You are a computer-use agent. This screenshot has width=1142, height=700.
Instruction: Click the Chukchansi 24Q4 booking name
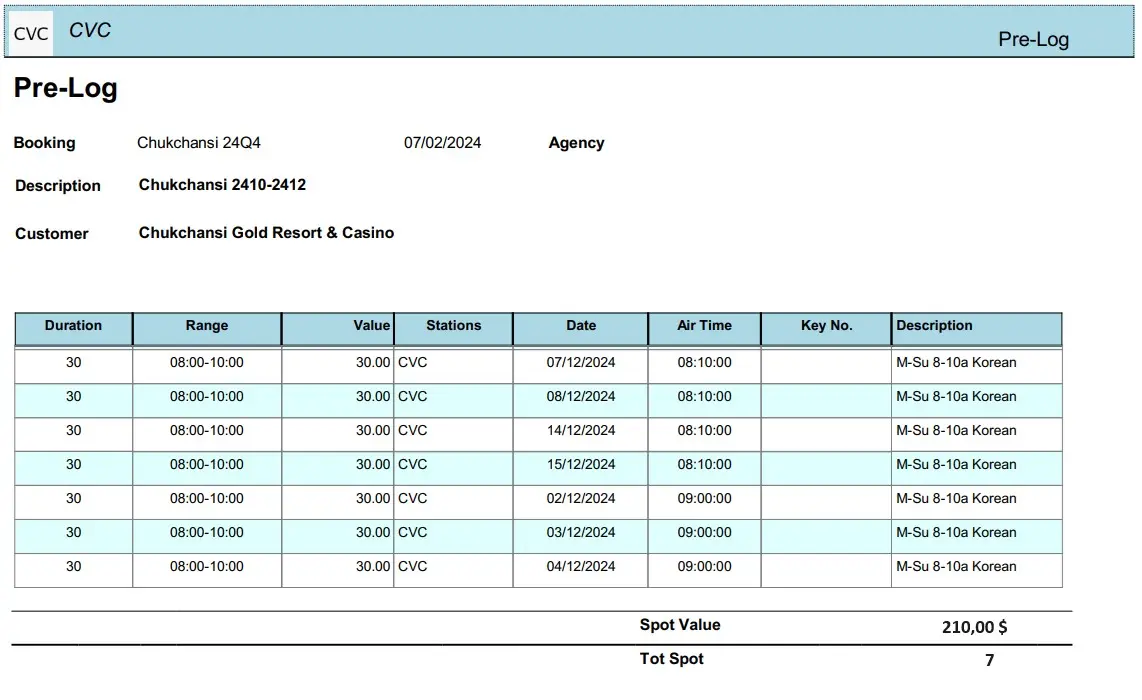pos(198,143)
